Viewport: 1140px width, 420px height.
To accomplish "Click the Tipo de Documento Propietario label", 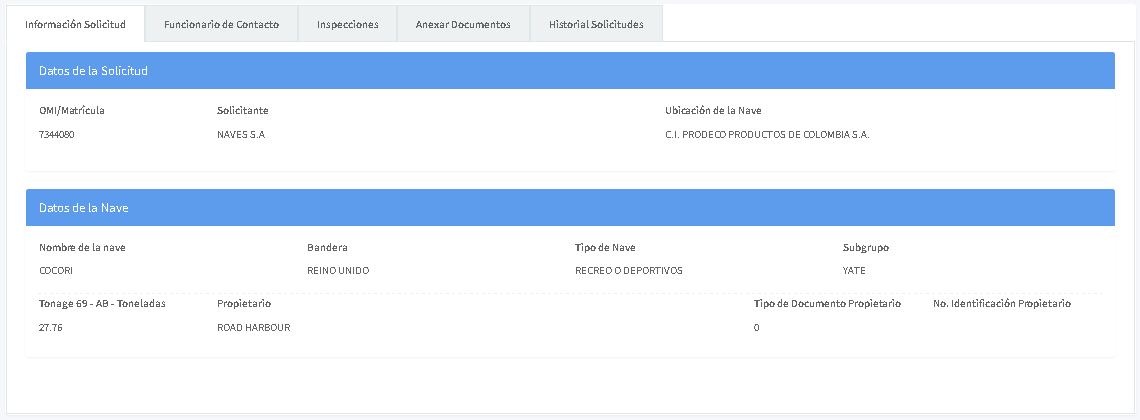I will pos(827,303).
